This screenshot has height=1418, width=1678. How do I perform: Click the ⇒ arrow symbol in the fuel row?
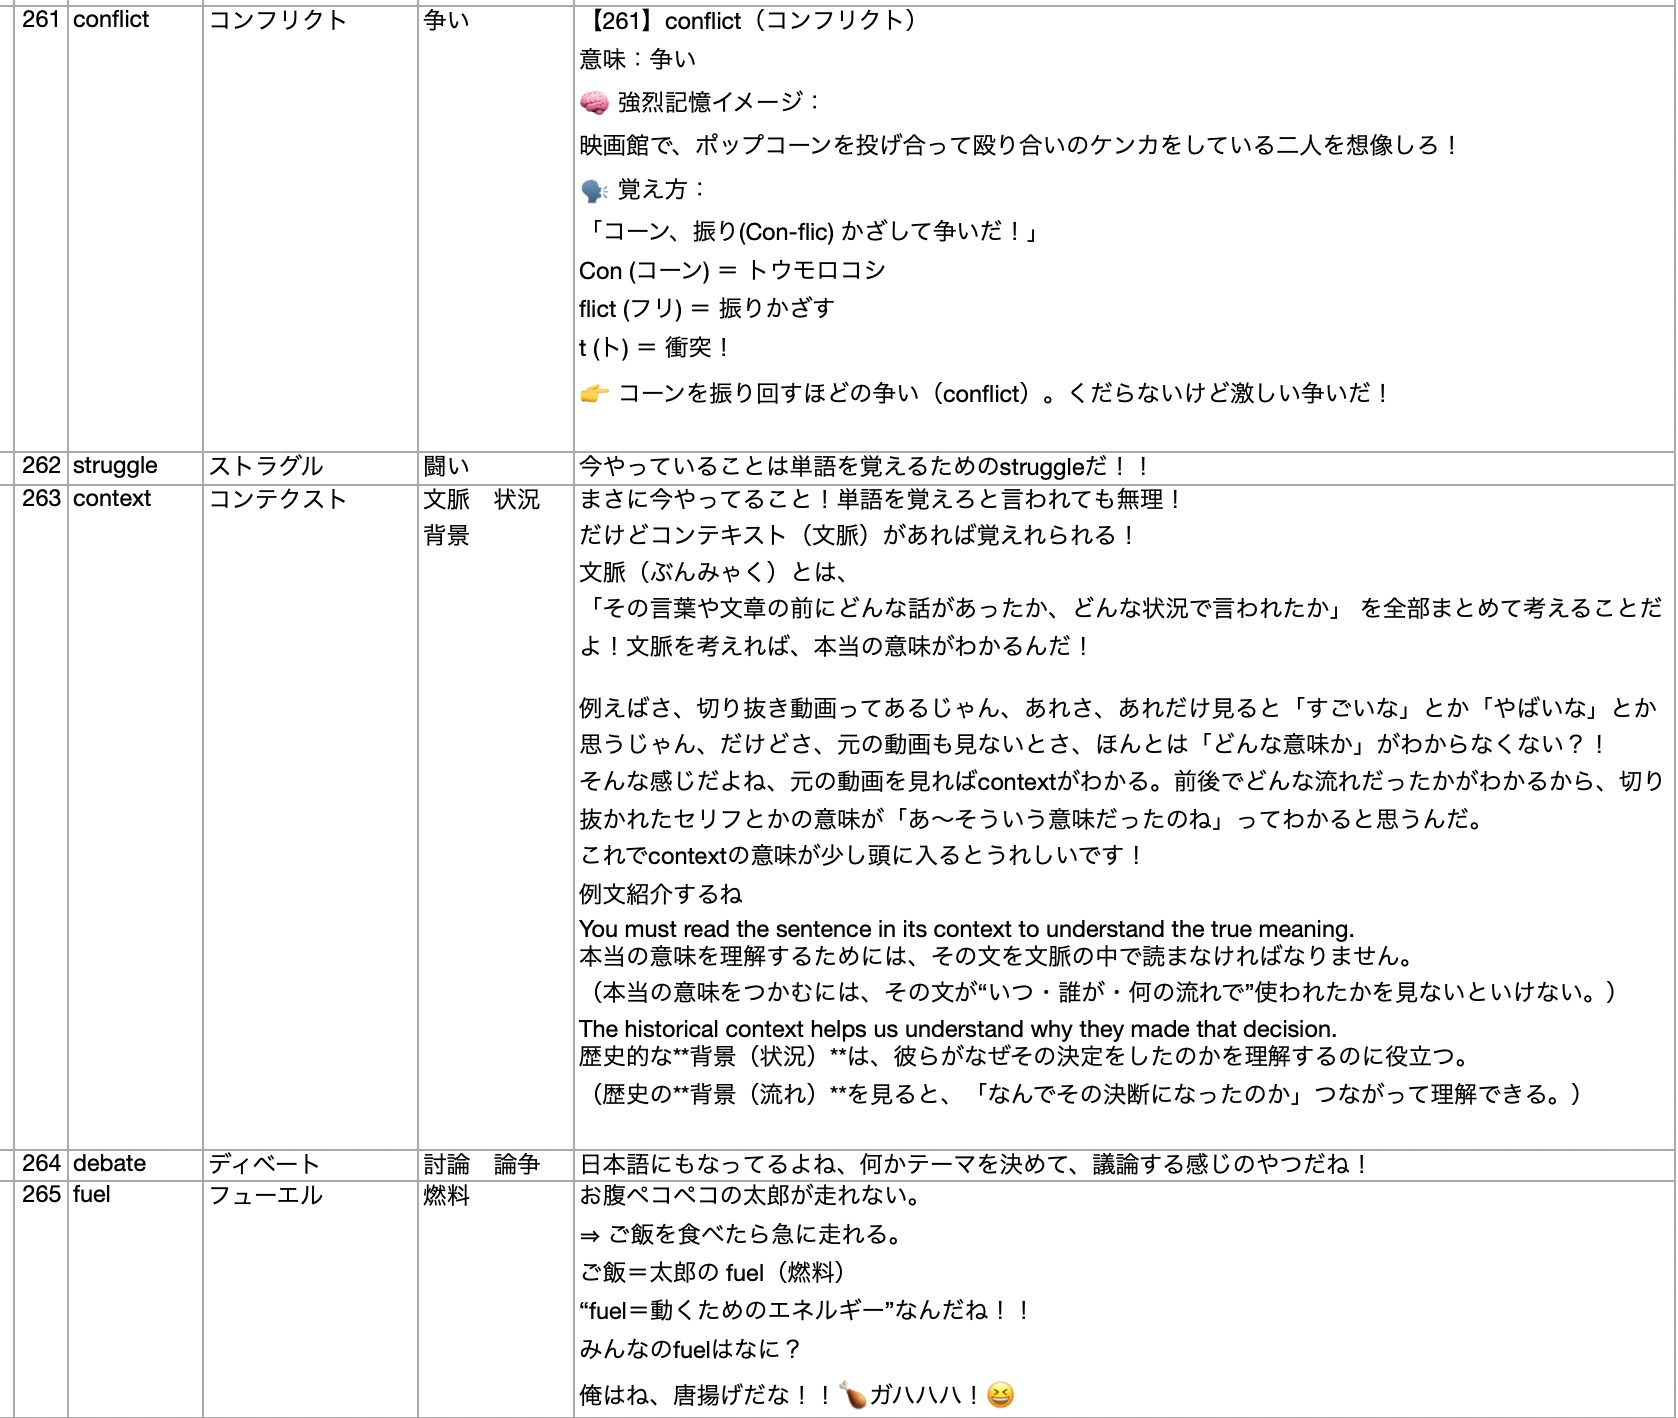pyautogui.click(x=592, y=1235)
